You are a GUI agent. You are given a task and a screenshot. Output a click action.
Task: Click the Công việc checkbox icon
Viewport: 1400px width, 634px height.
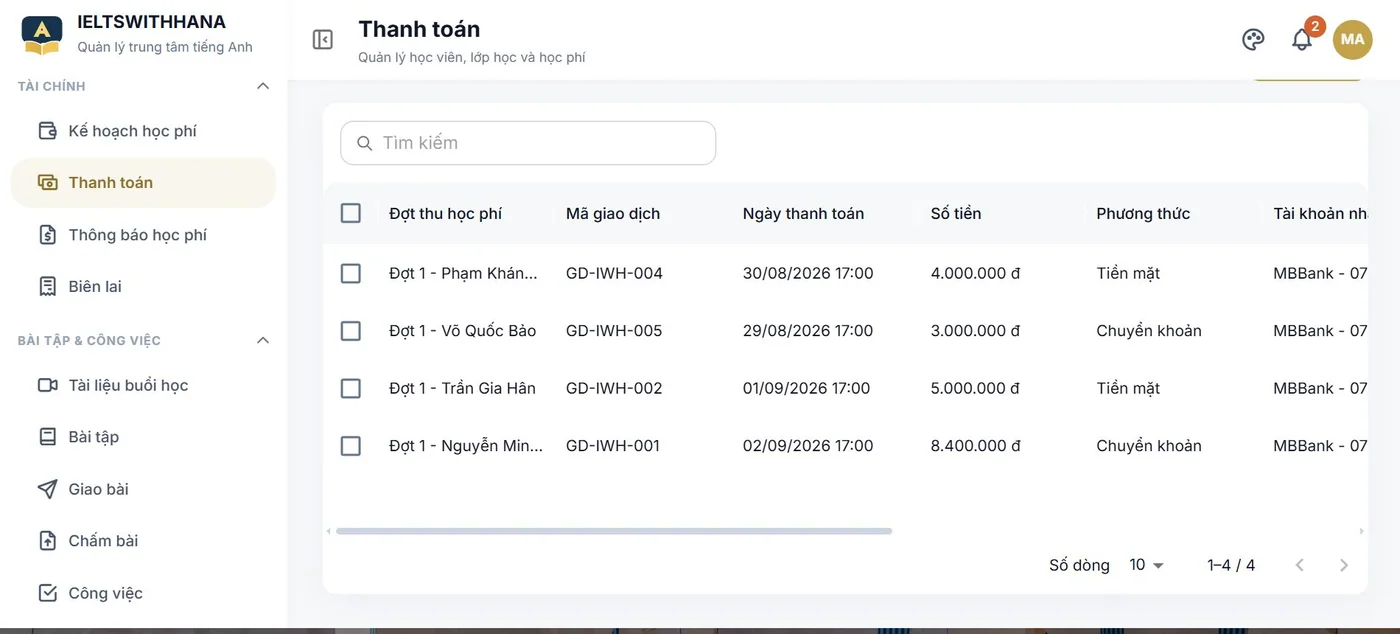pyautogui.click(x=47, y=593)
